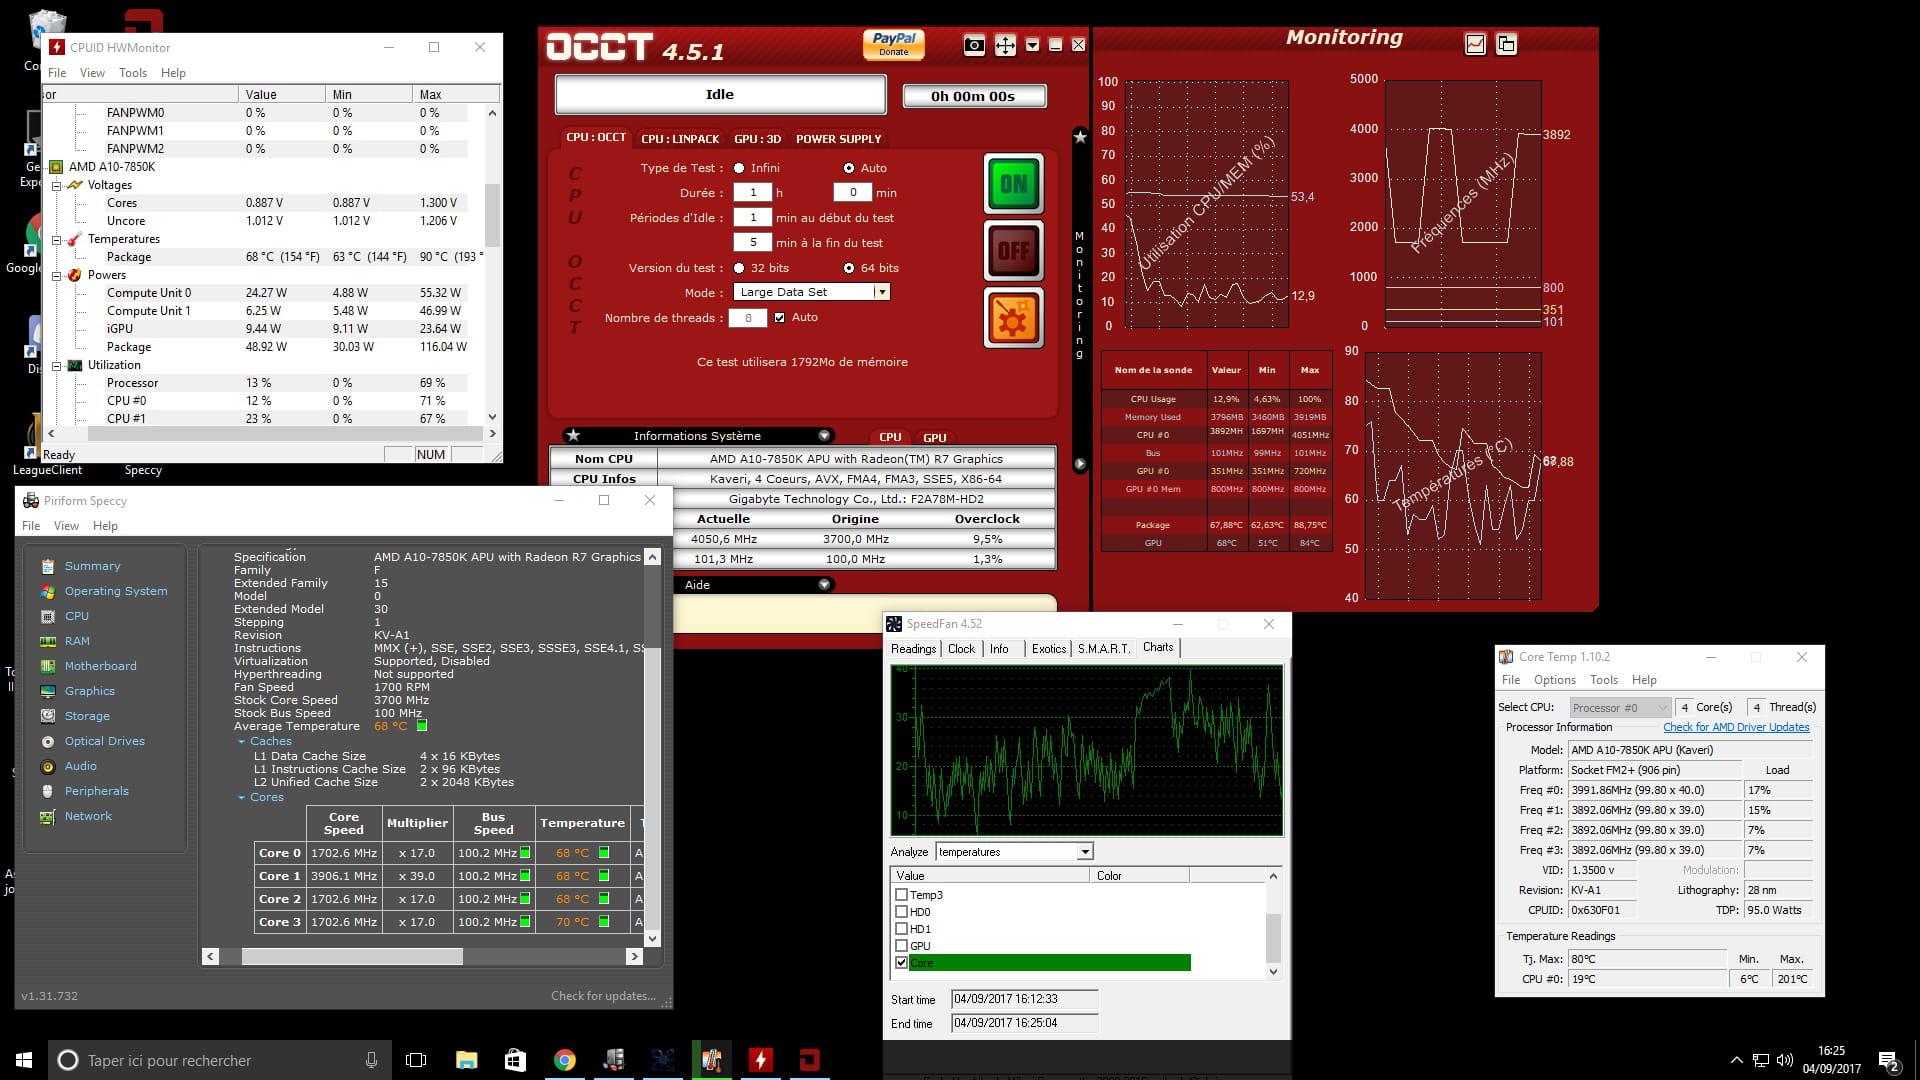Open OCCT settings gear icon
This screenshot has width=1920, height=1080.
[x=1013, y=318]
